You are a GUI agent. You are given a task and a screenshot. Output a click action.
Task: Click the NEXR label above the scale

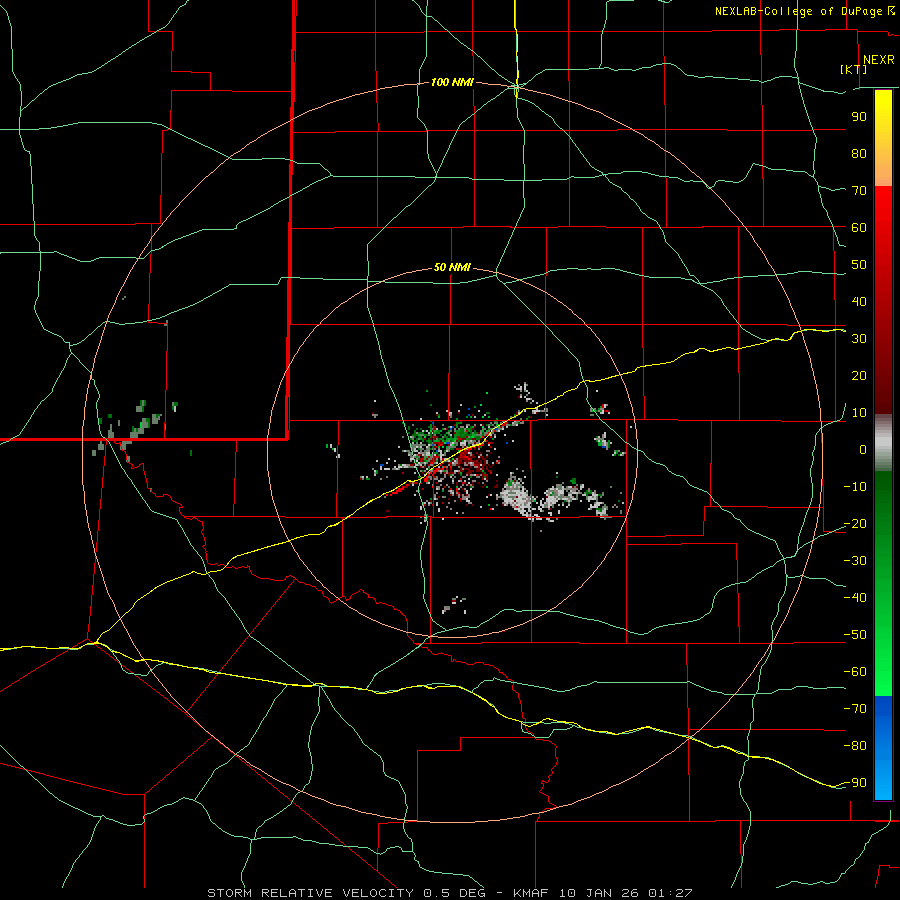coord(879,60)
